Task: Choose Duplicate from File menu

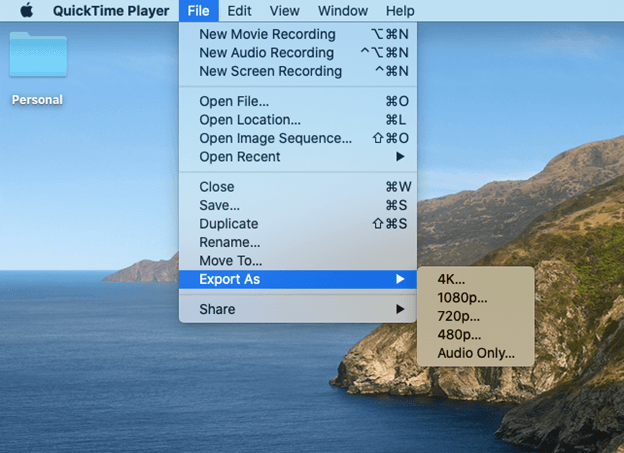Action: point(298,224)
